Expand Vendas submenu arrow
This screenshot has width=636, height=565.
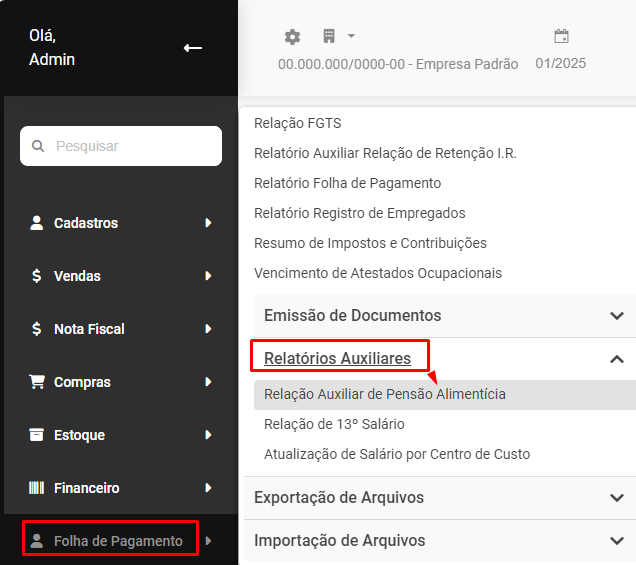[x=208, y=276]
